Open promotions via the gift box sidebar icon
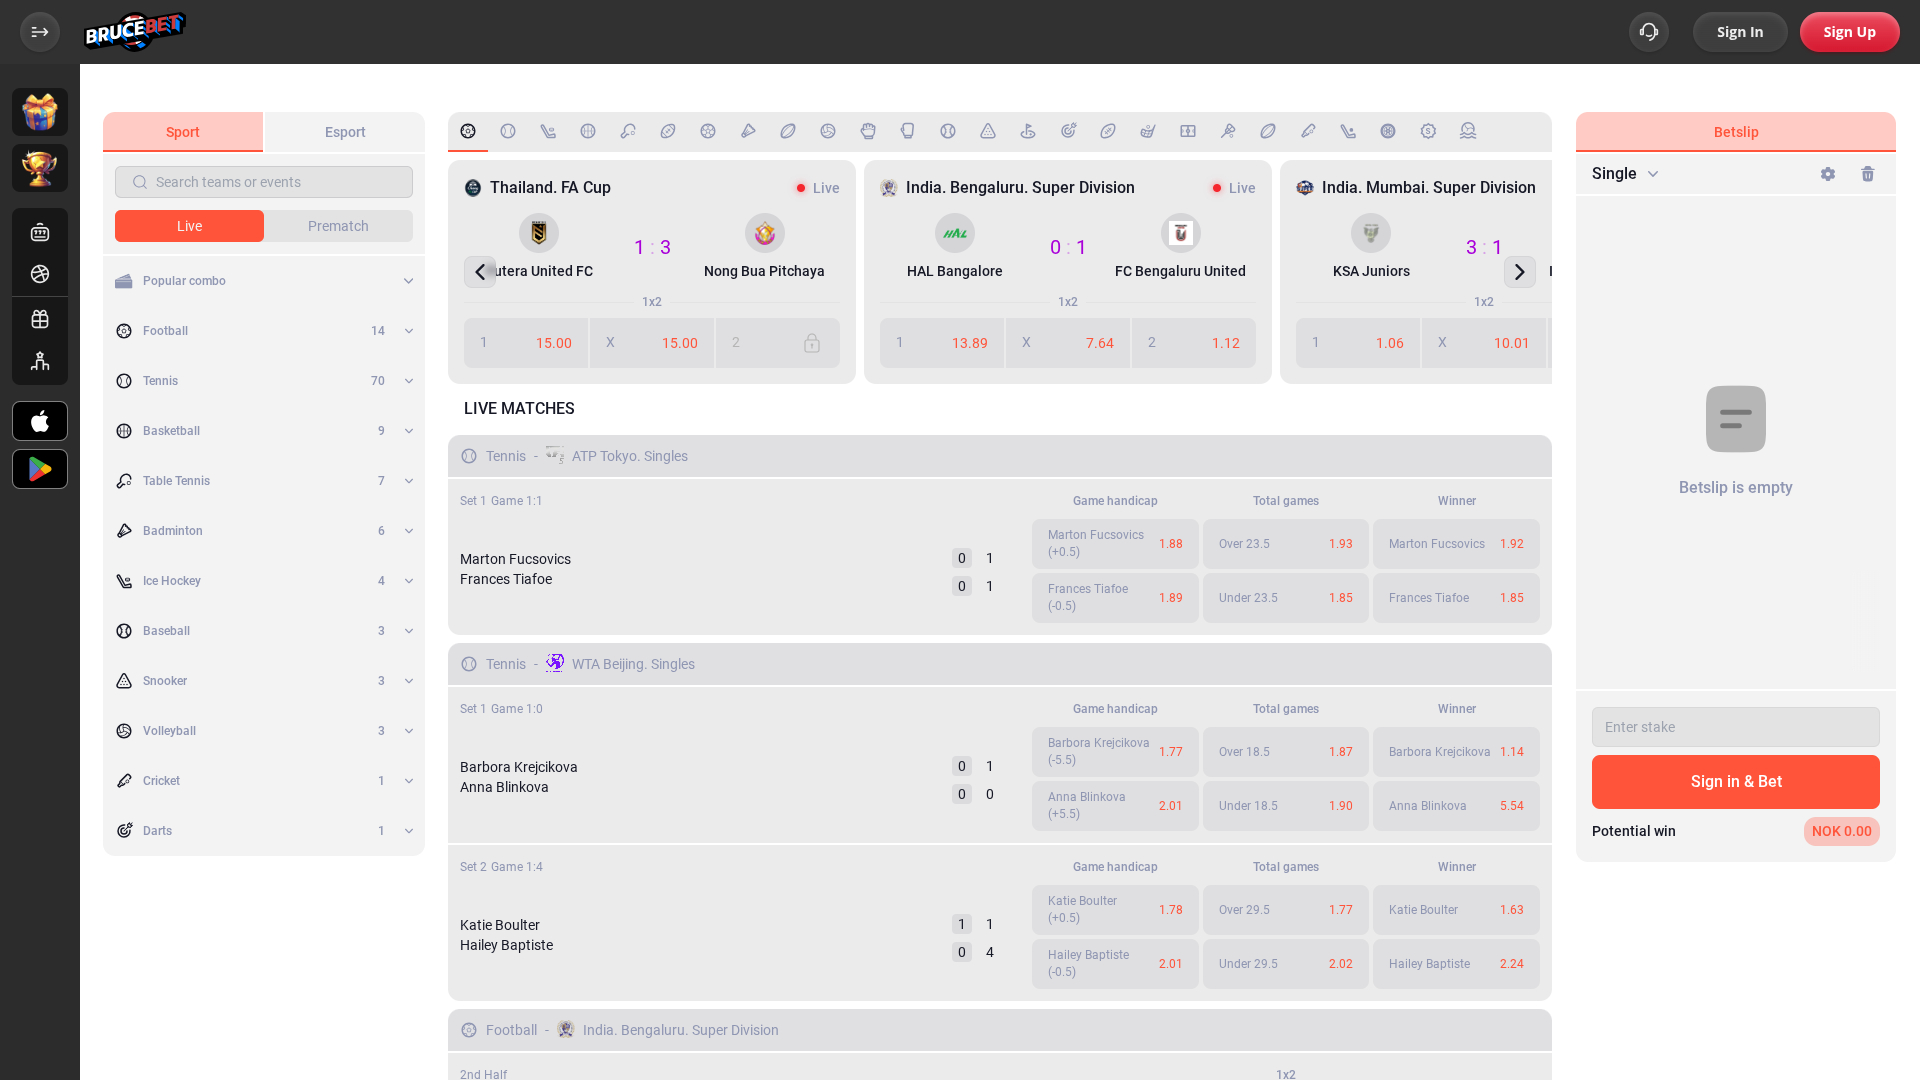Viewport: 1920px width, 1080px height. tap(40, 111)
